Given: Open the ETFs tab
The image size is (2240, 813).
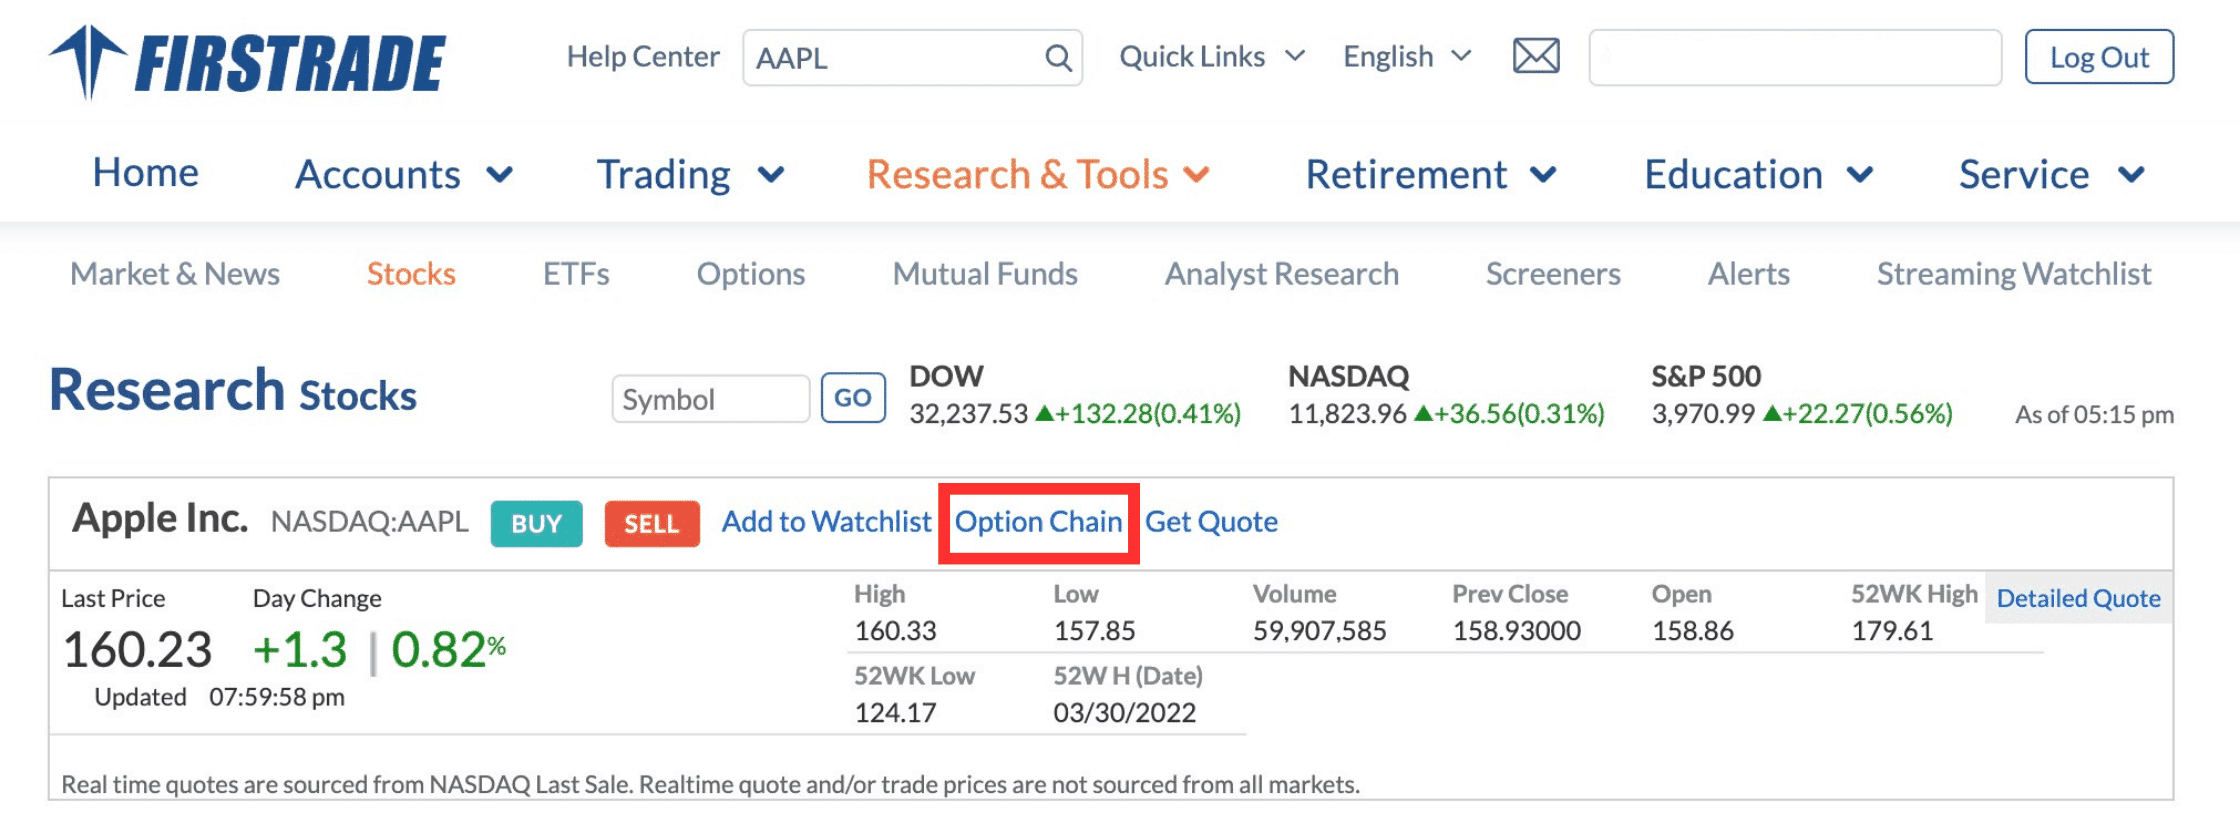Looking at the screenshot, I should (x=576, y=274).
